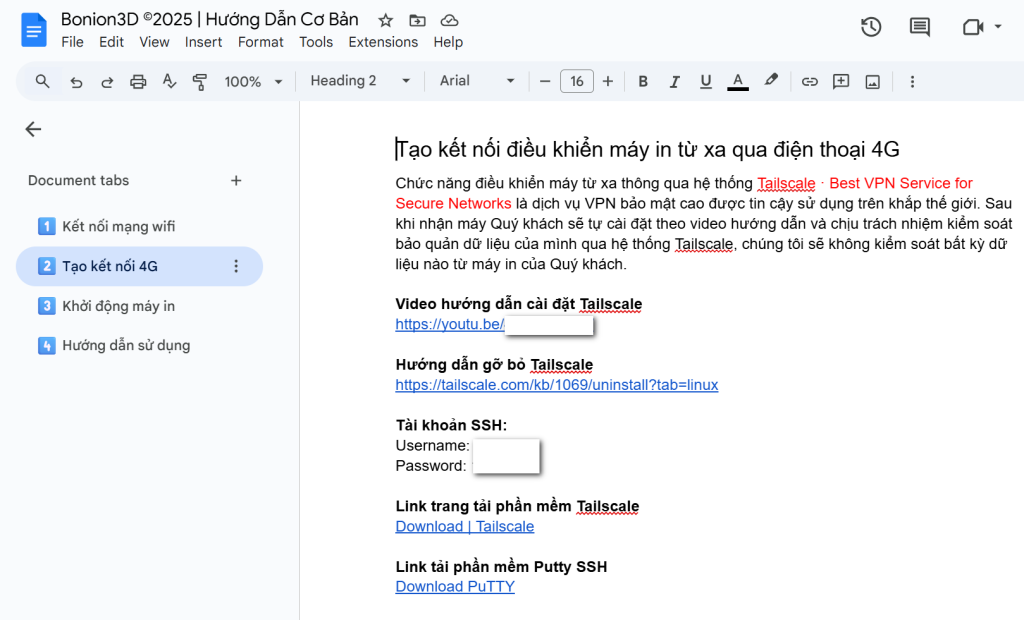Activate paint format tool
This screenshot has height=620, width=1024.
pos(200,82)
